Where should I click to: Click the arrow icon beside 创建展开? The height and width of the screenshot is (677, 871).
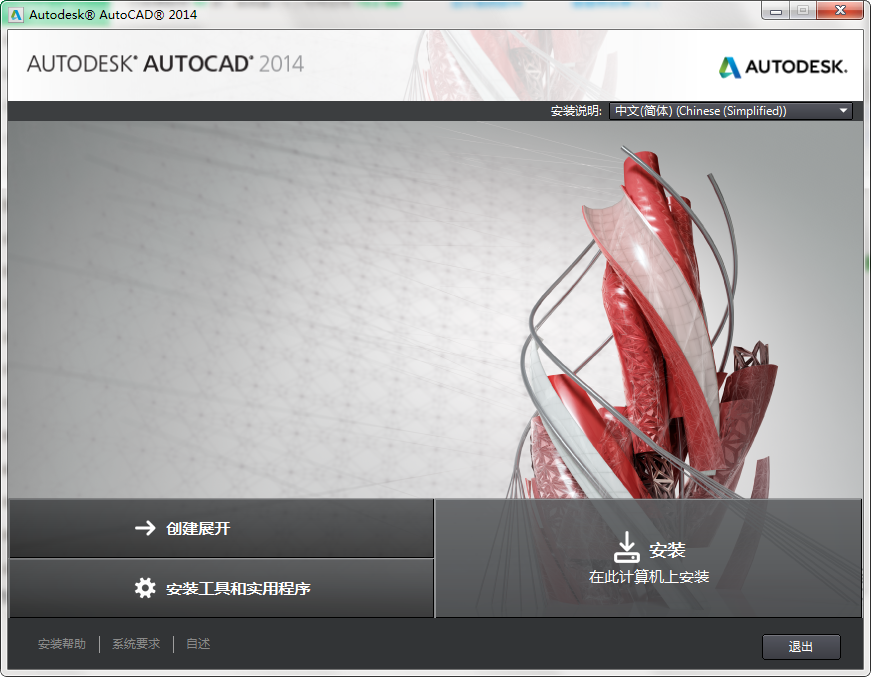pos(146,528)
